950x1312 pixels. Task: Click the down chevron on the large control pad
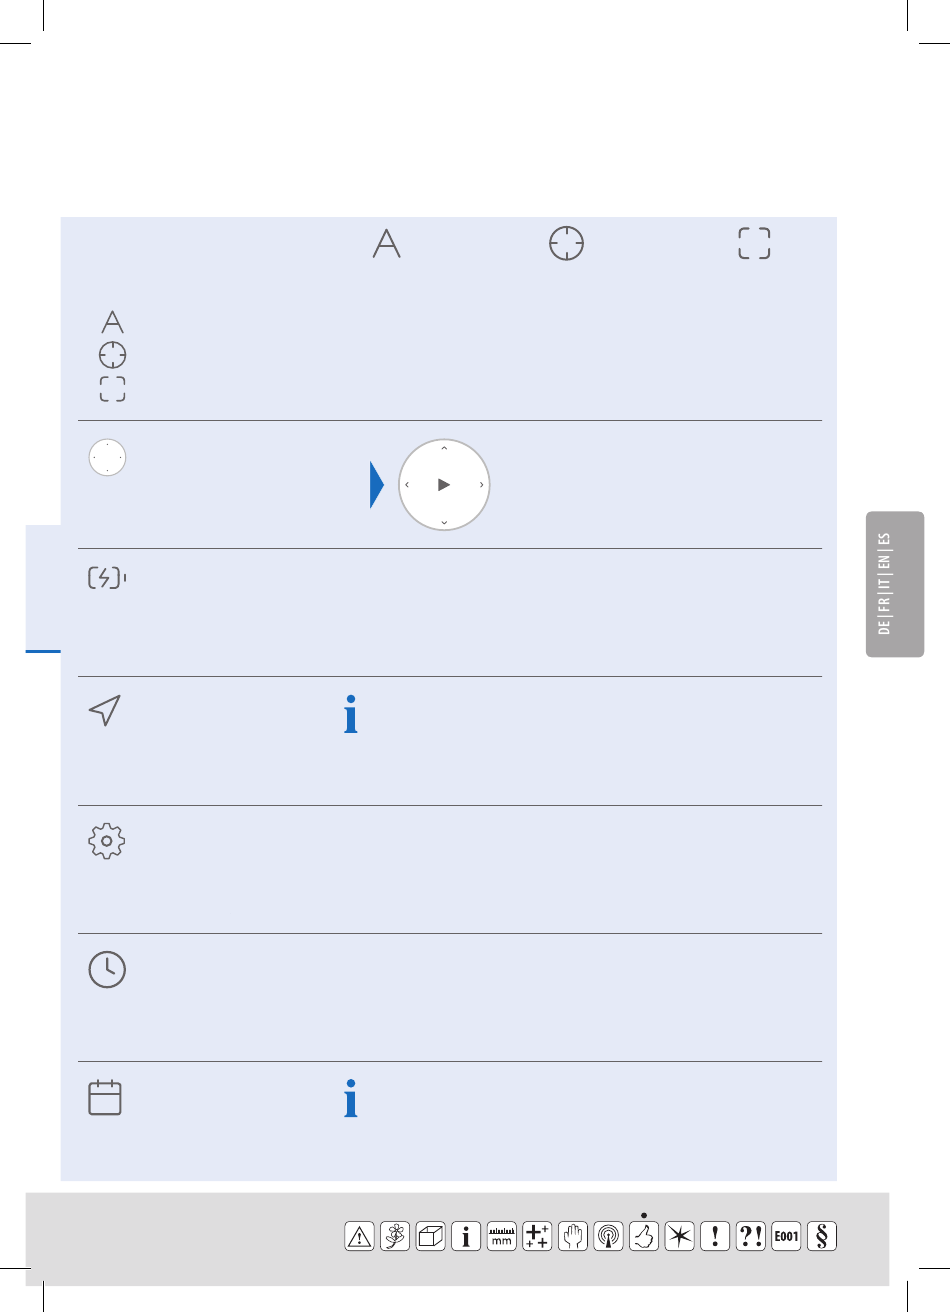click(x=444, y=522)
